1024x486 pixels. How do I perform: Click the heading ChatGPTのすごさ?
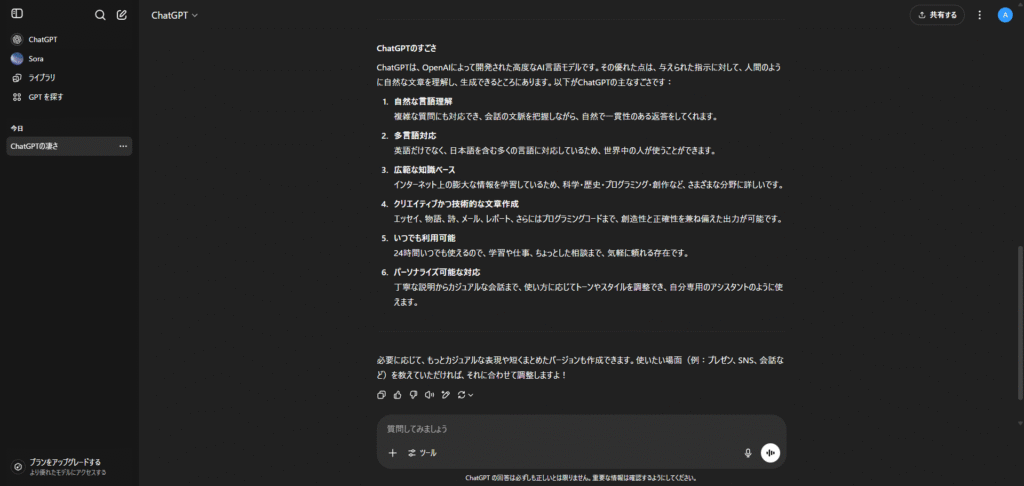(406, 48)
